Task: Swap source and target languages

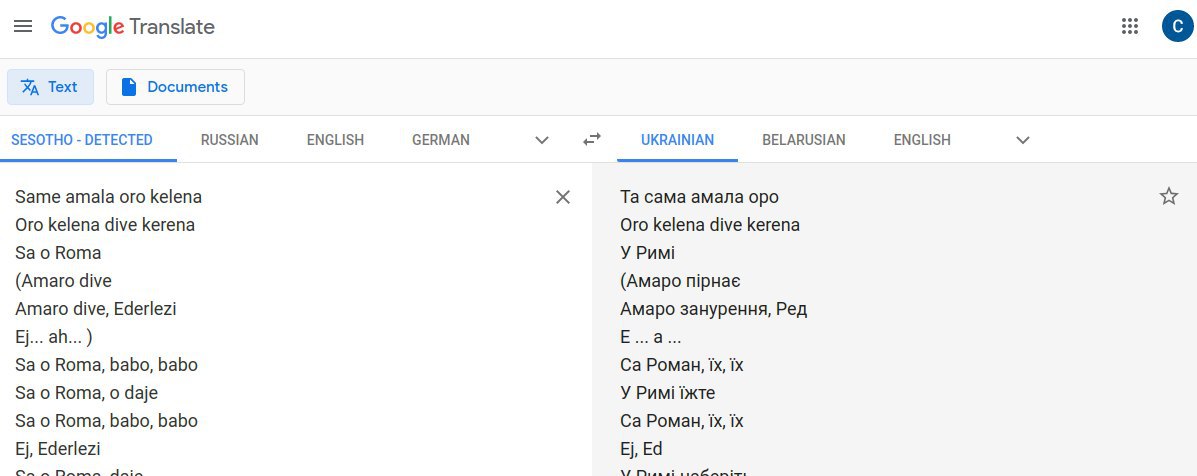Action: tap(592, 139)
